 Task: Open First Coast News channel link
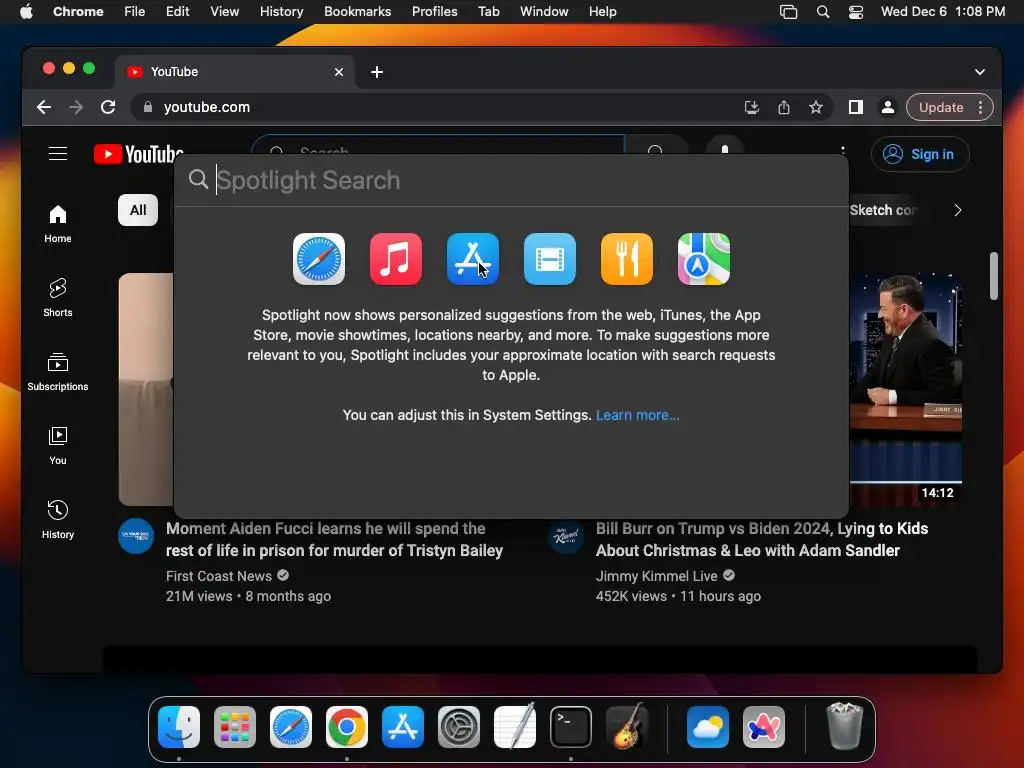click(219, 576)
